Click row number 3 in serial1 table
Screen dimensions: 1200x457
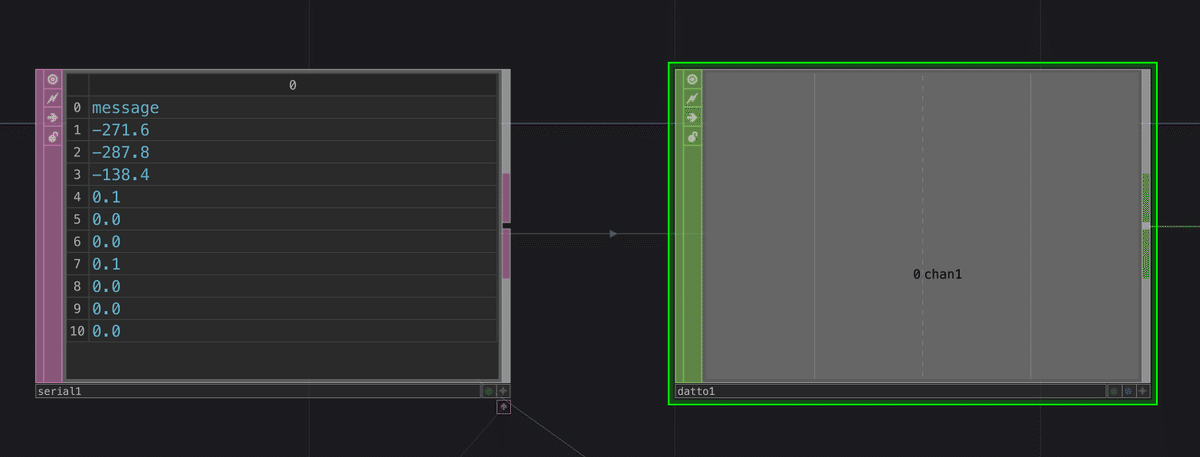pos(78,174)
